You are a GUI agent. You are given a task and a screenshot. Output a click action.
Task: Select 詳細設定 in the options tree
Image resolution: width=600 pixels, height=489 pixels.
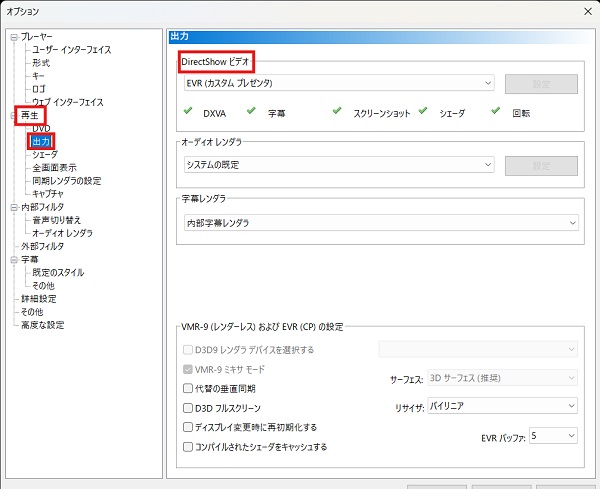click(x=39, y=298)
